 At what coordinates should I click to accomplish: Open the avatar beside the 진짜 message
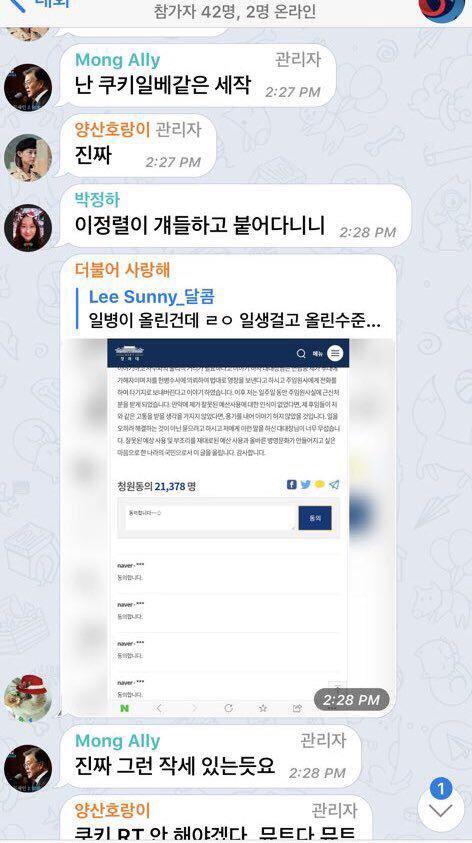(28, 158)
